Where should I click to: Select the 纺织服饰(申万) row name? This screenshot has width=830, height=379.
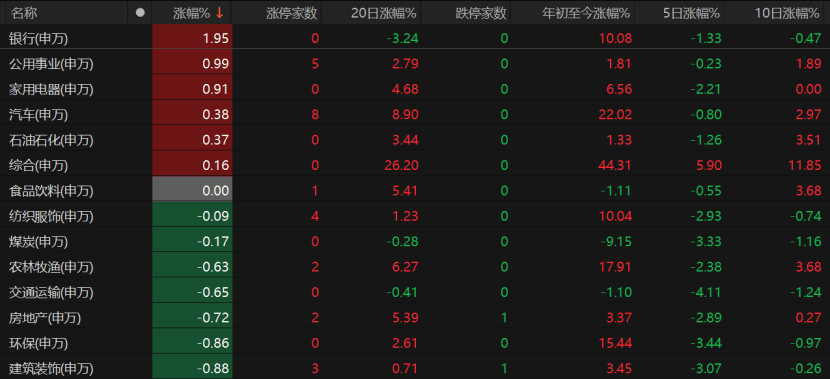coord(51,216)
